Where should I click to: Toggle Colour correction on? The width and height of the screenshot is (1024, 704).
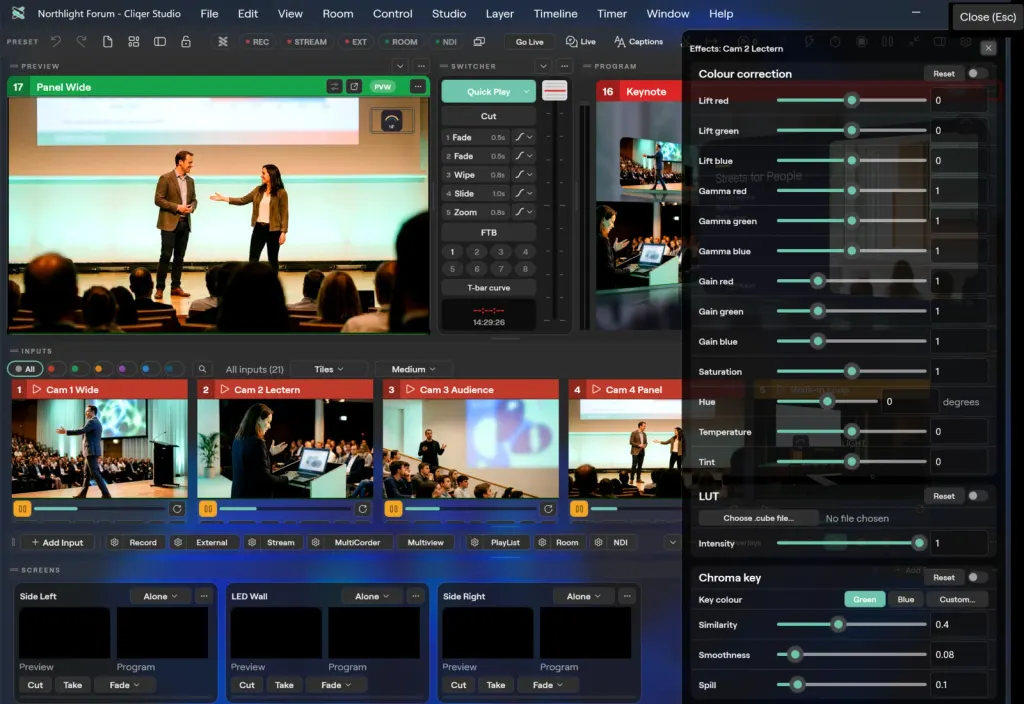pos(976,73)
